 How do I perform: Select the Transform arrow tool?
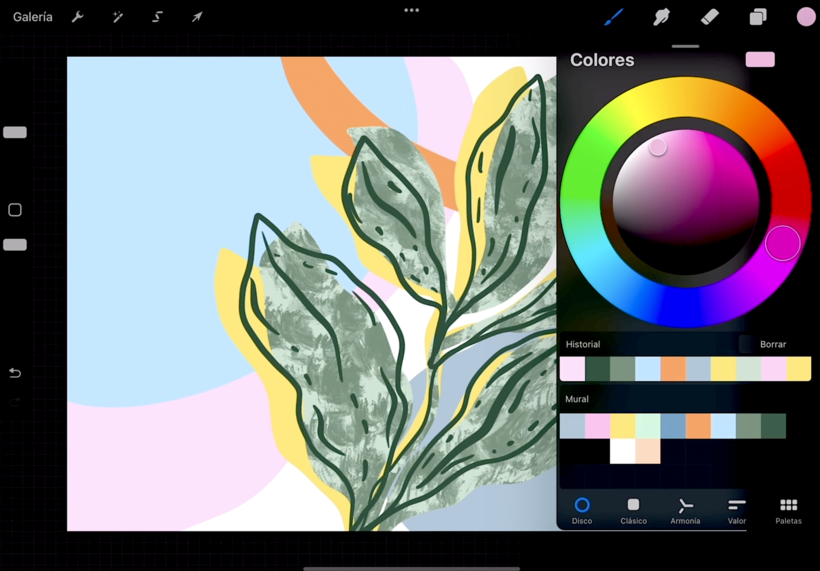pos(197,17)
